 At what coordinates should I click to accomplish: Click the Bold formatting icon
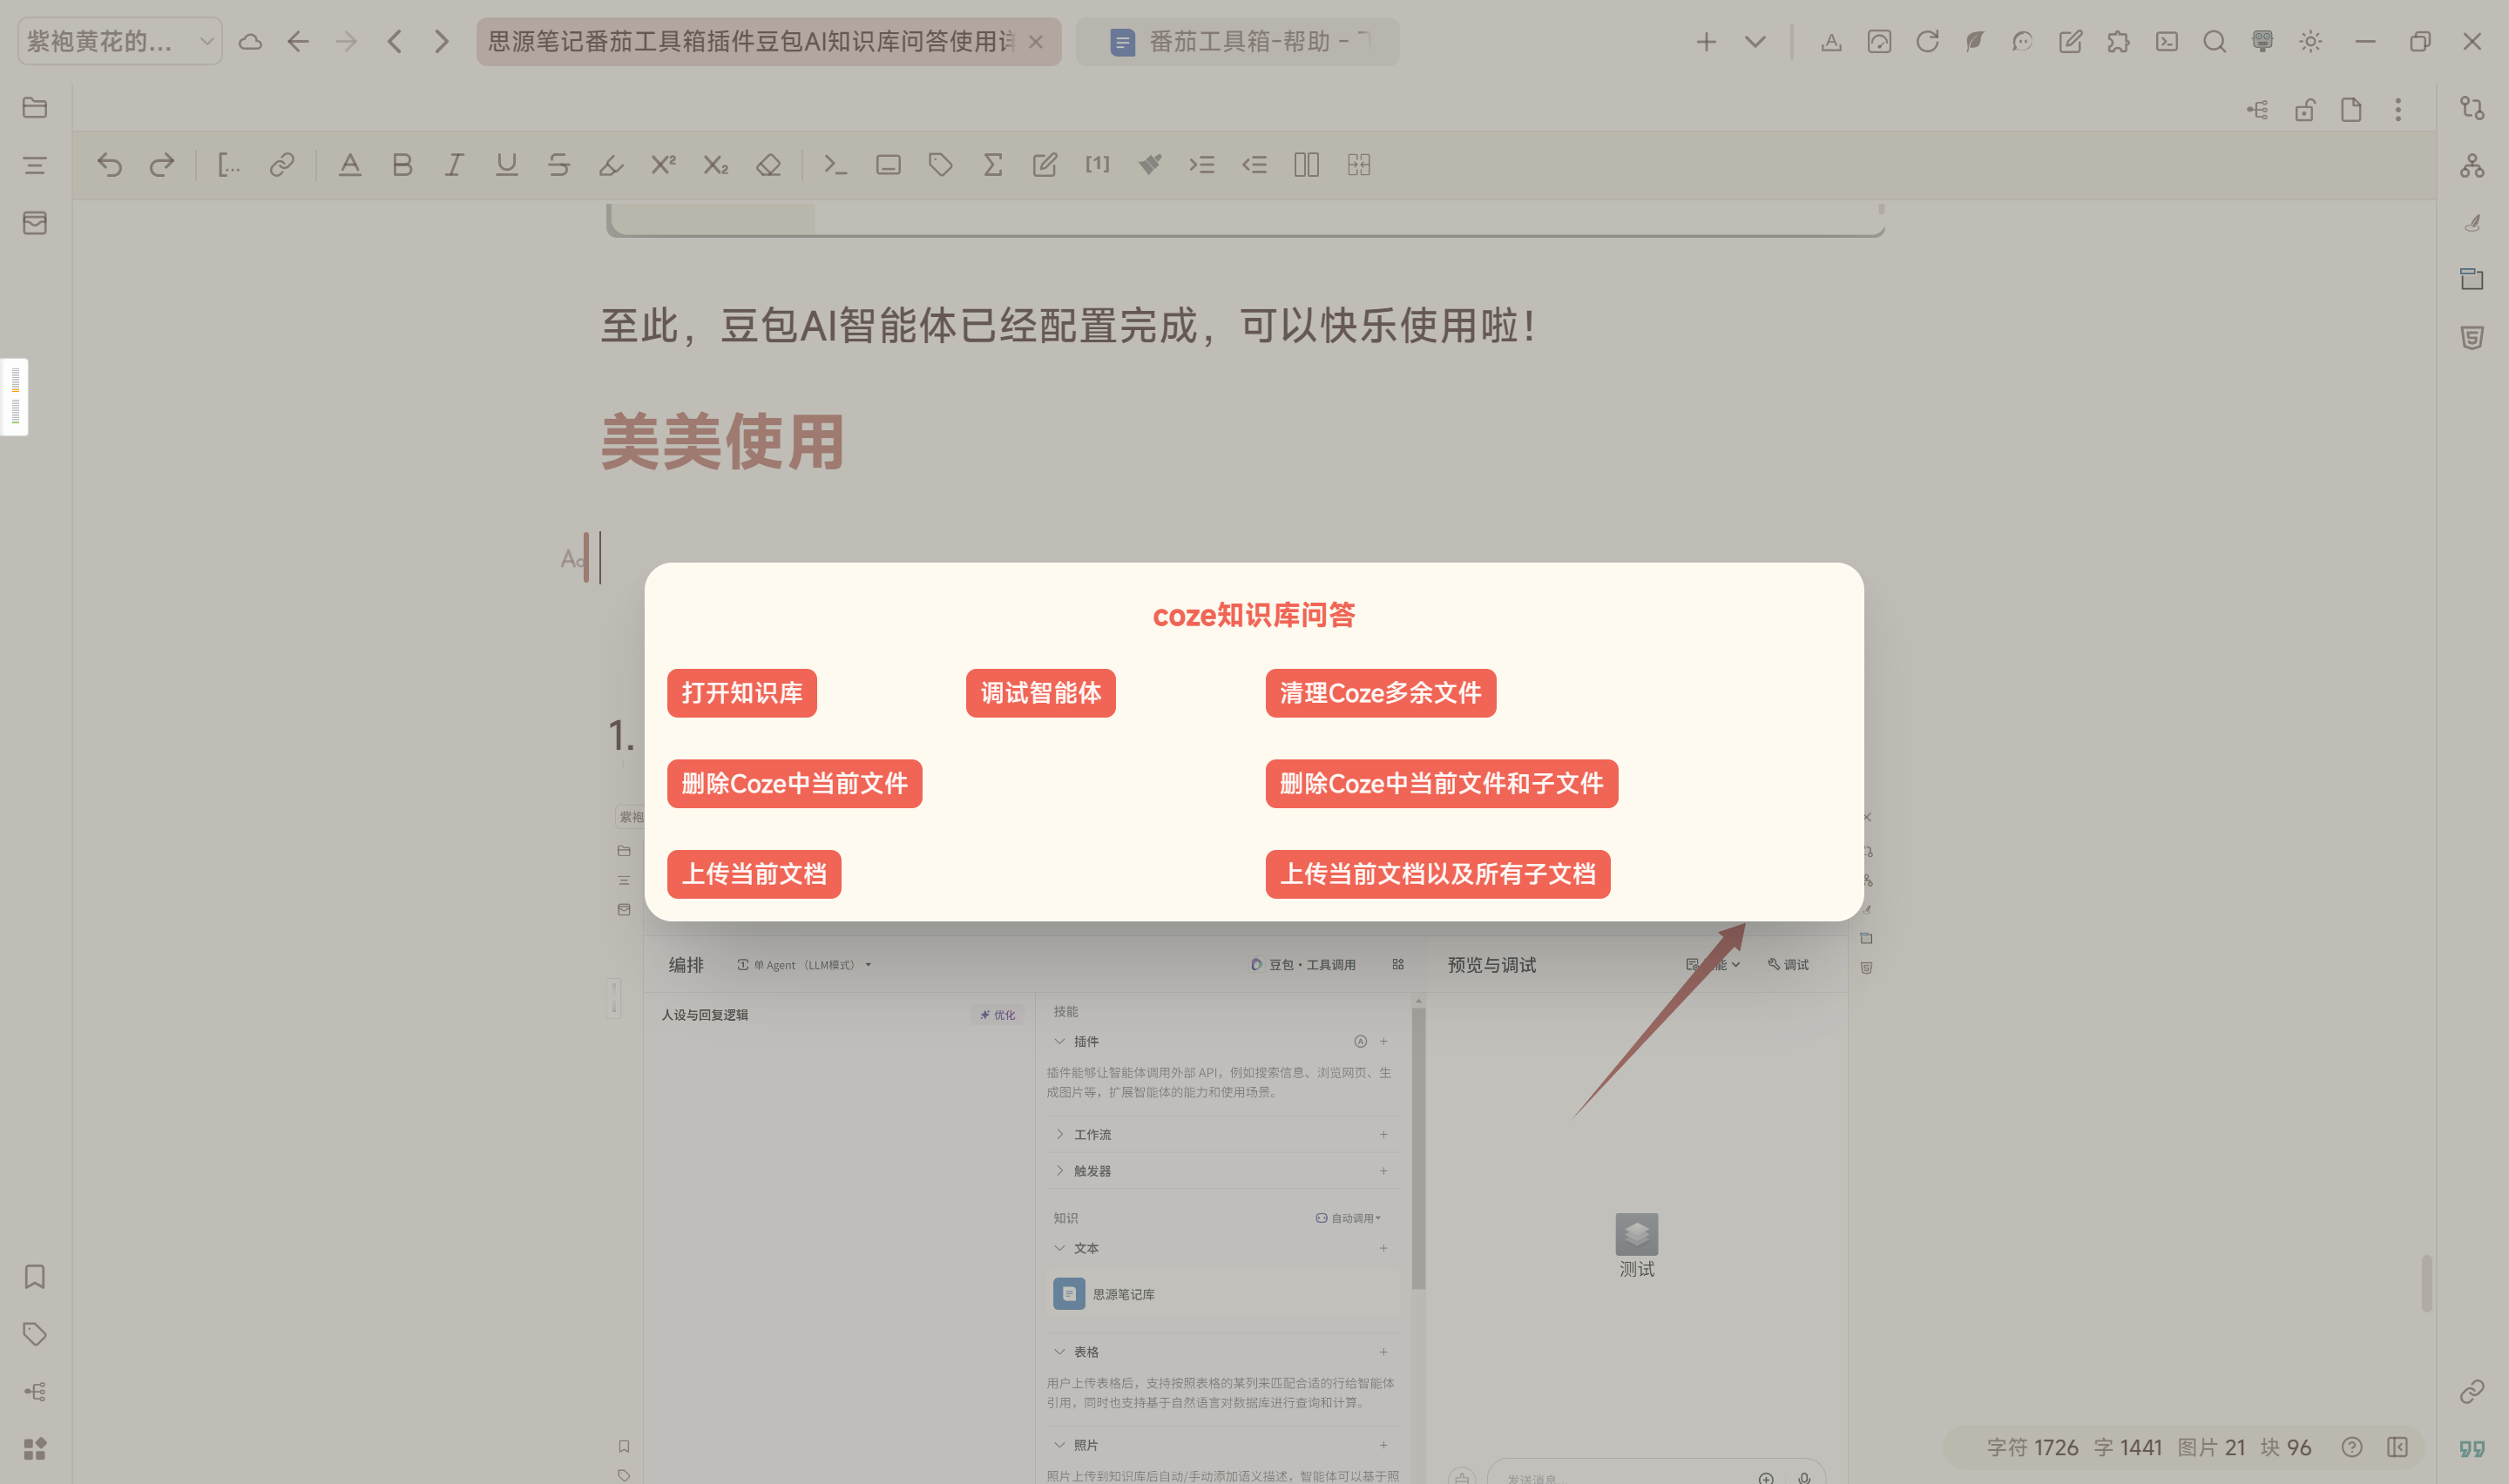[x=402, y=165]
